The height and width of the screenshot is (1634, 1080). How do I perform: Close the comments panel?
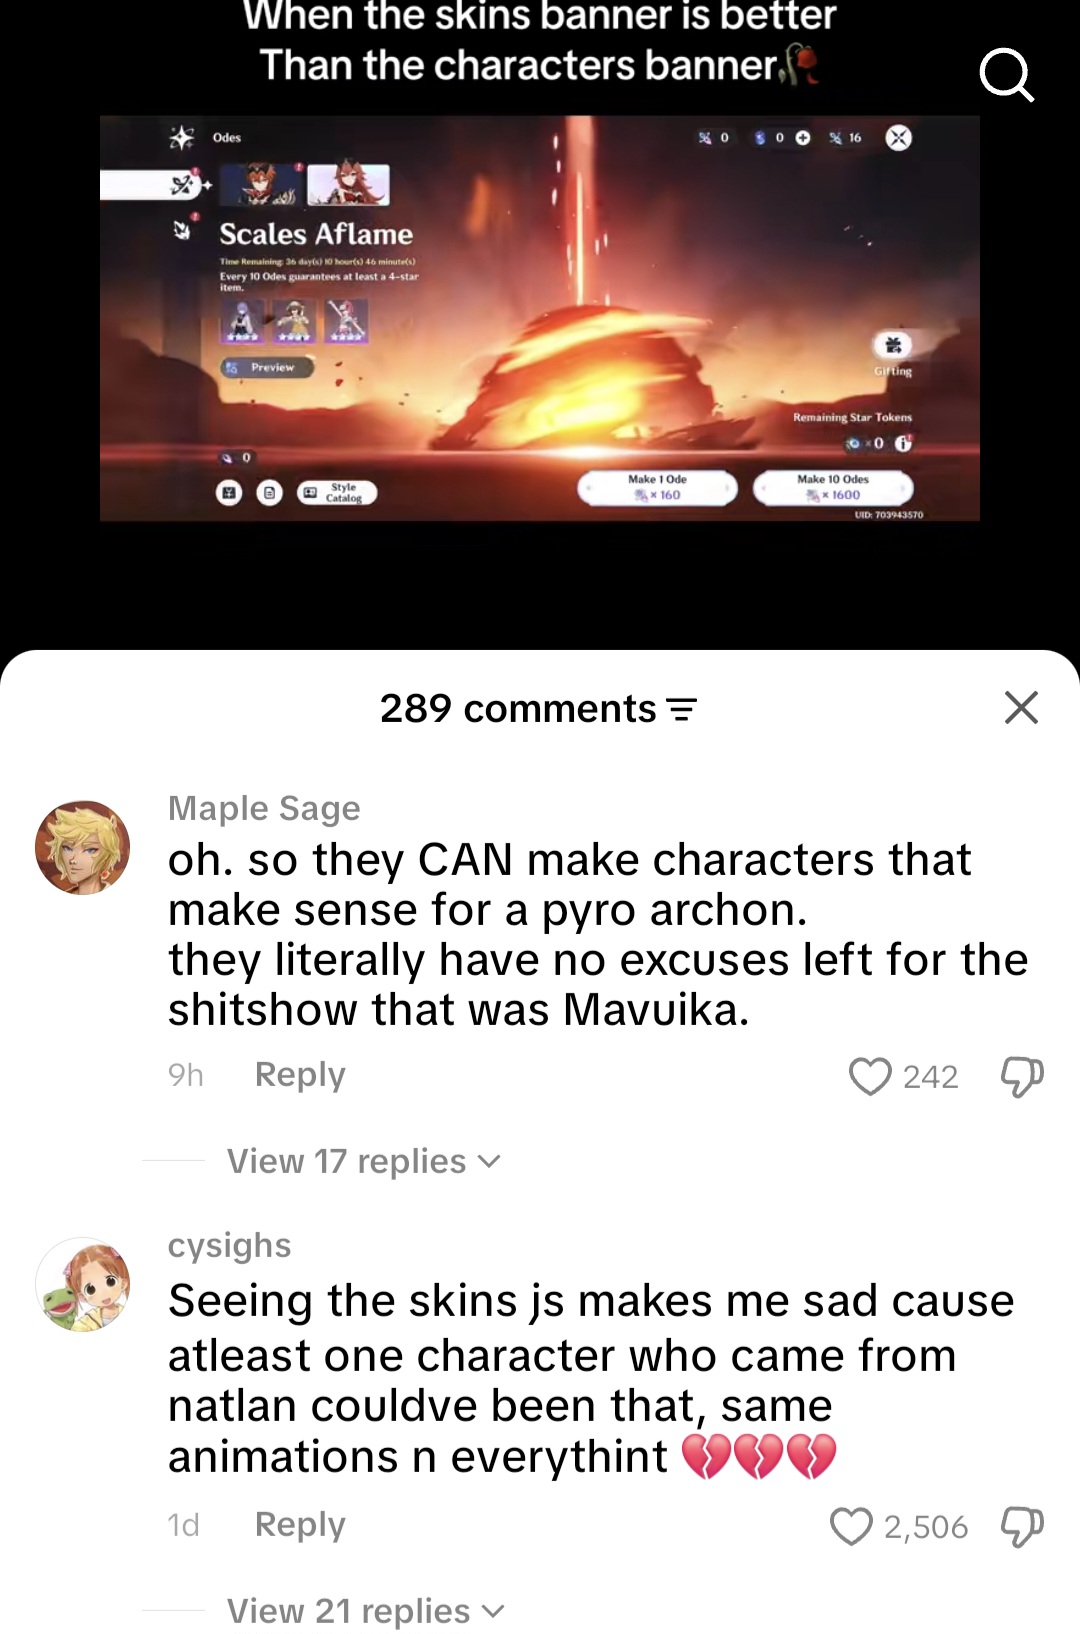point(1021,707)
